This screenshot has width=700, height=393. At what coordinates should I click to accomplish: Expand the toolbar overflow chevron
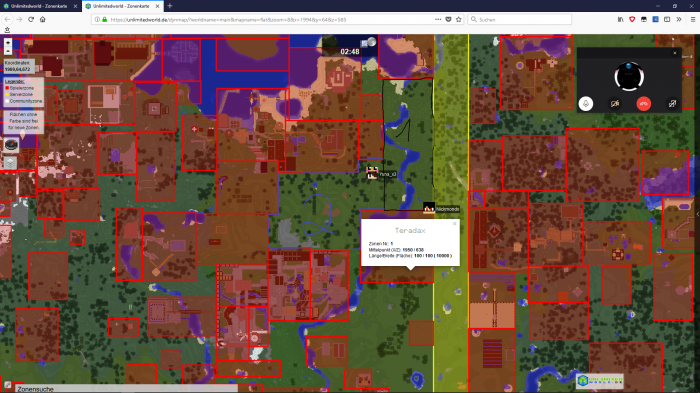(679, 19)
